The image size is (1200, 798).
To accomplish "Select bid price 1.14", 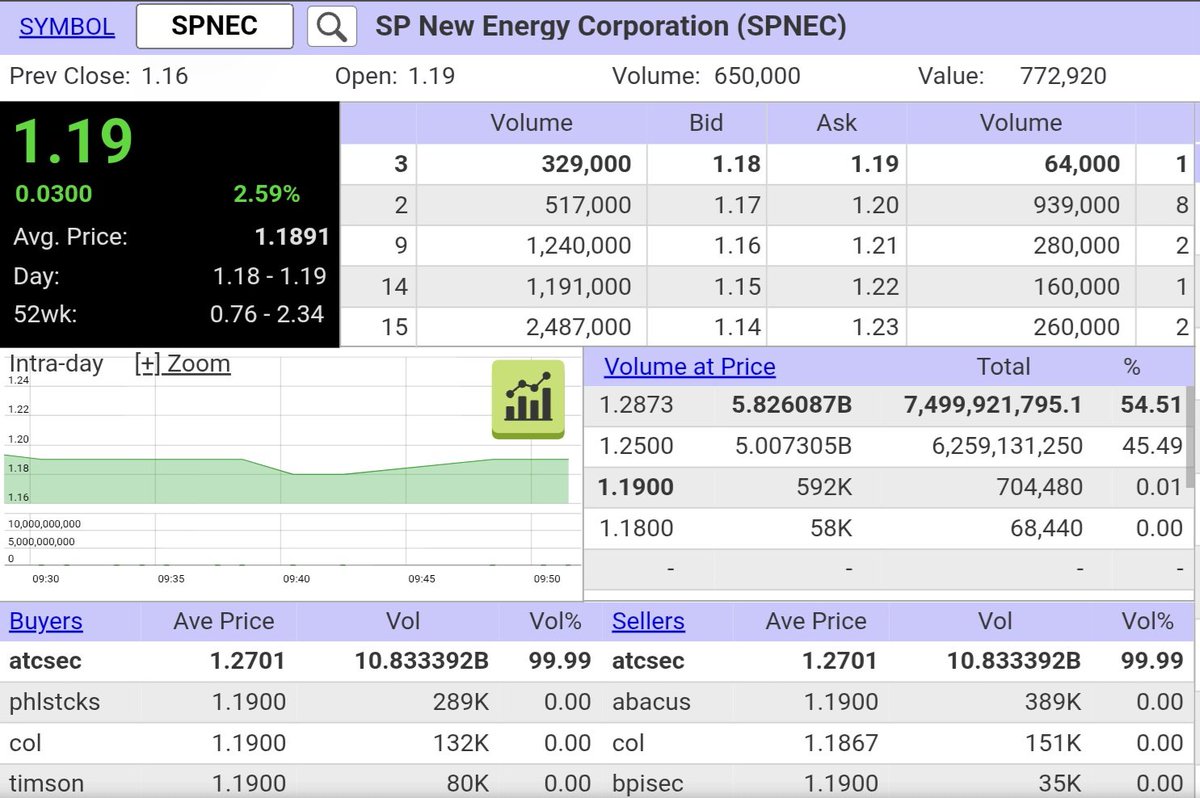I will point(737,327).
